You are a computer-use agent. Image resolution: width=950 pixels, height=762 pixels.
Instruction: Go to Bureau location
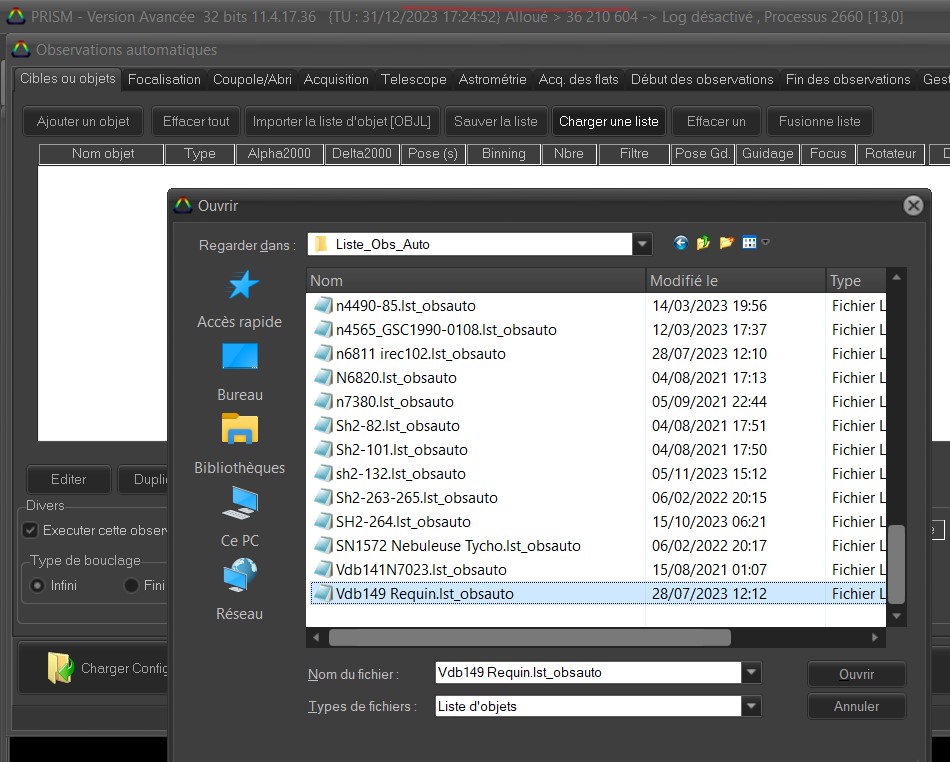point(239,372)
